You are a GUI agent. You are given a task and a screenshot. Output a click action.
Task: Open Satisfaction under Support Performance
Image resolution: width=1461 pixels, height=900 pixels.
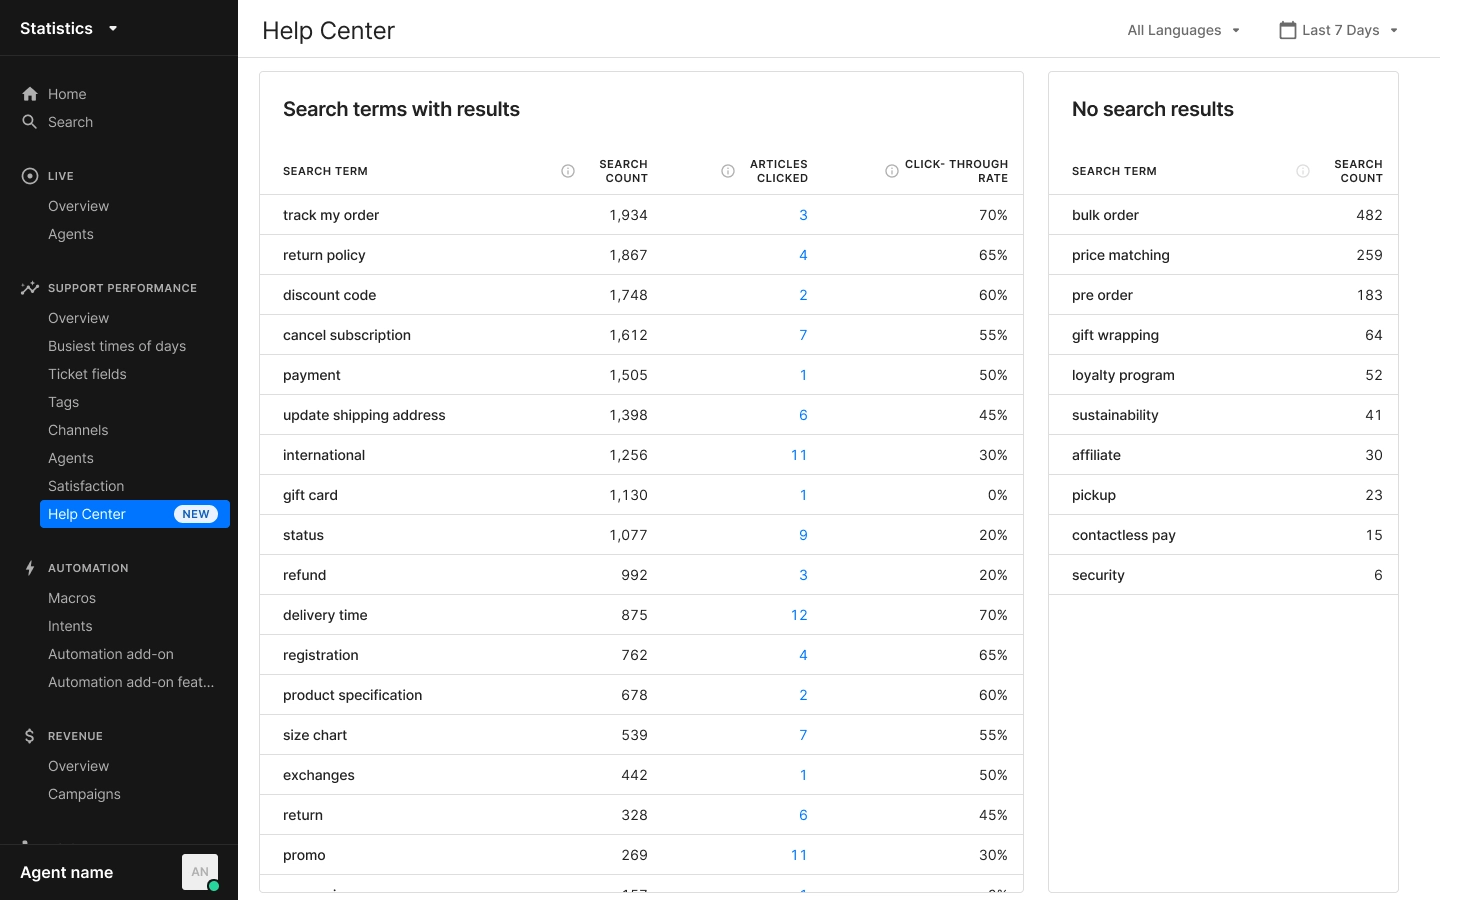[x=86, y=486]
